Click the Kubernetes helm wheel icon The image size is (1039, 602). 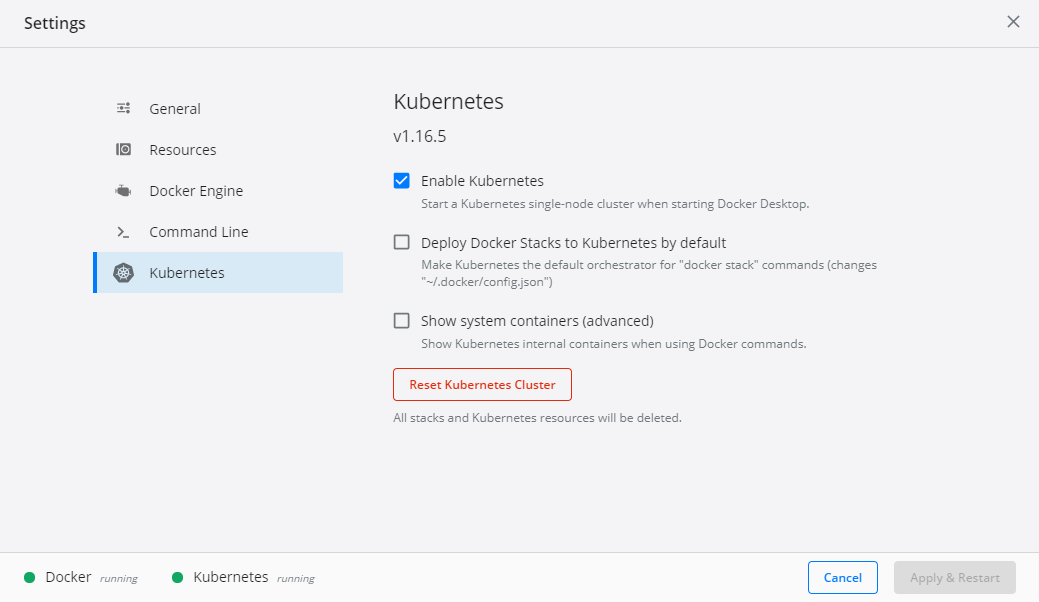(x=124, y=273)
